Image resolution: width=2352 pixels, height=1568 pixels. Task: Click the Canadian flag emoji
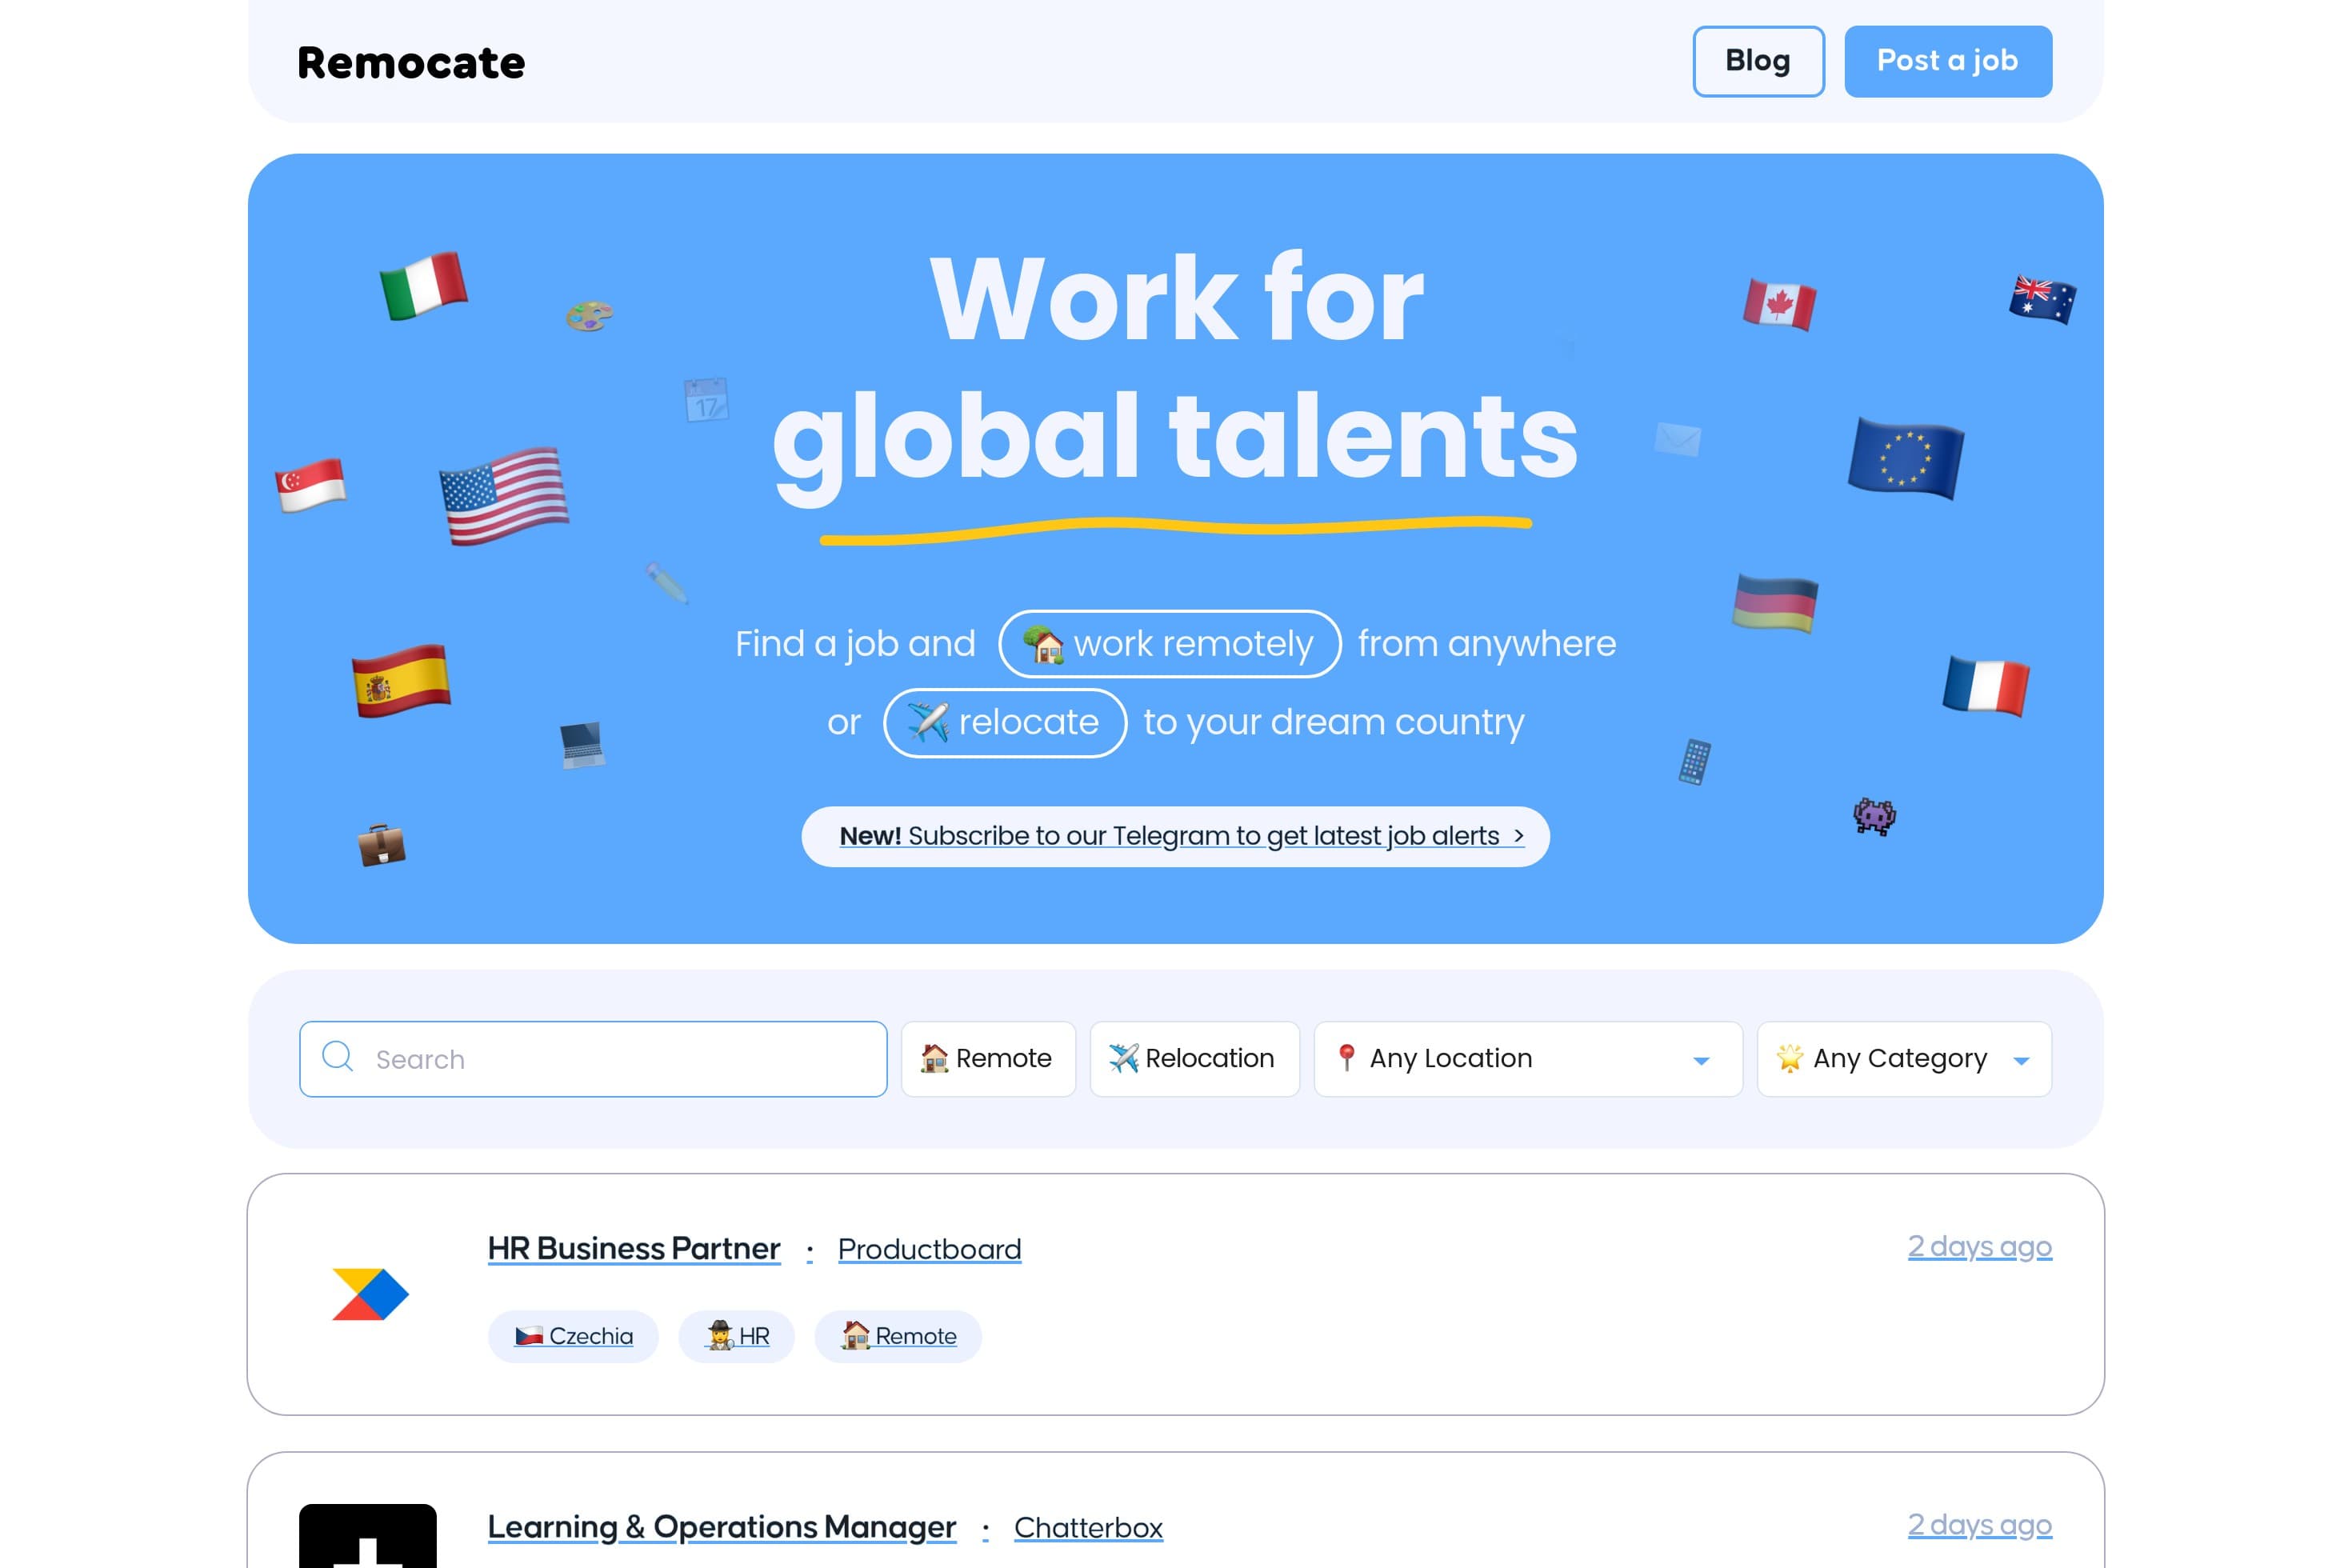1779,304
